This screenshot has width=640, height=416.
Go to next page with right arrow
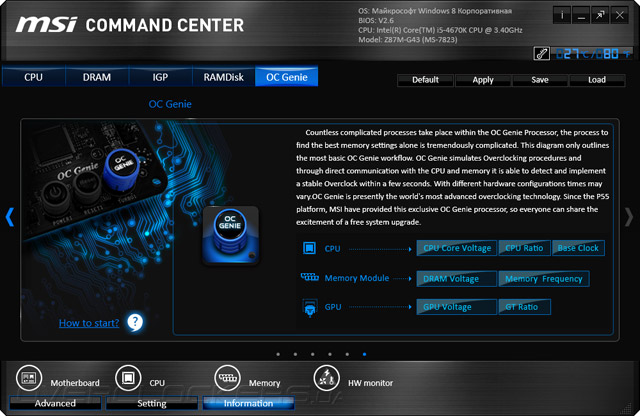click(629, 217)
